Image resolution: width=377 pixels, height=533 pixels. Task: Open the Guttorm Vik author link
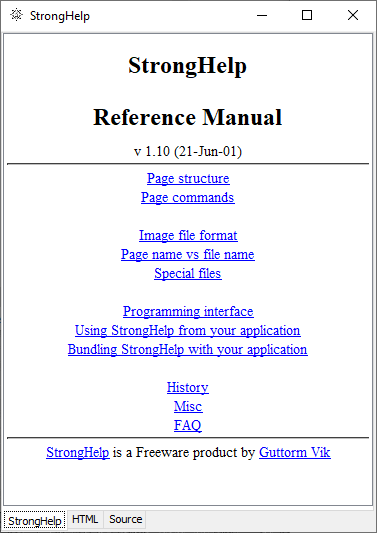pyautogui.click(x=295, y=453)
